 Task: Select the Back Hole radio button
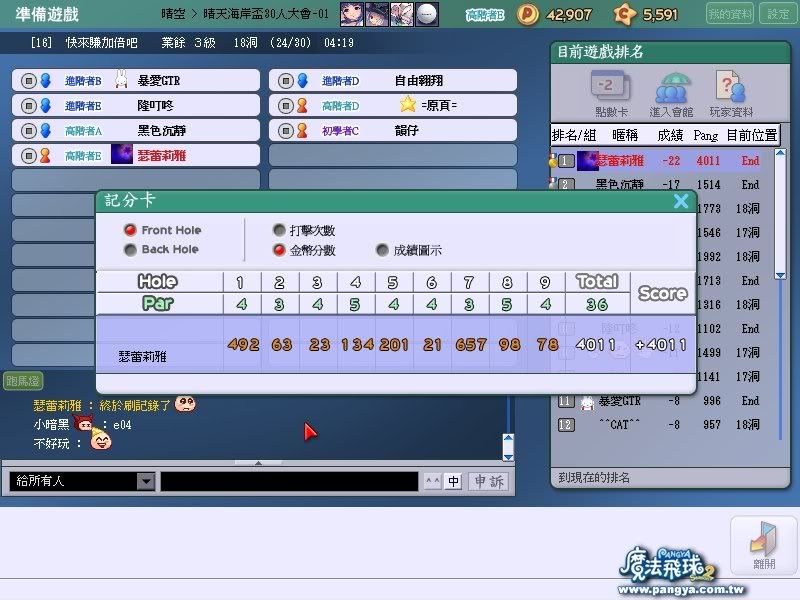click(130, 249)
